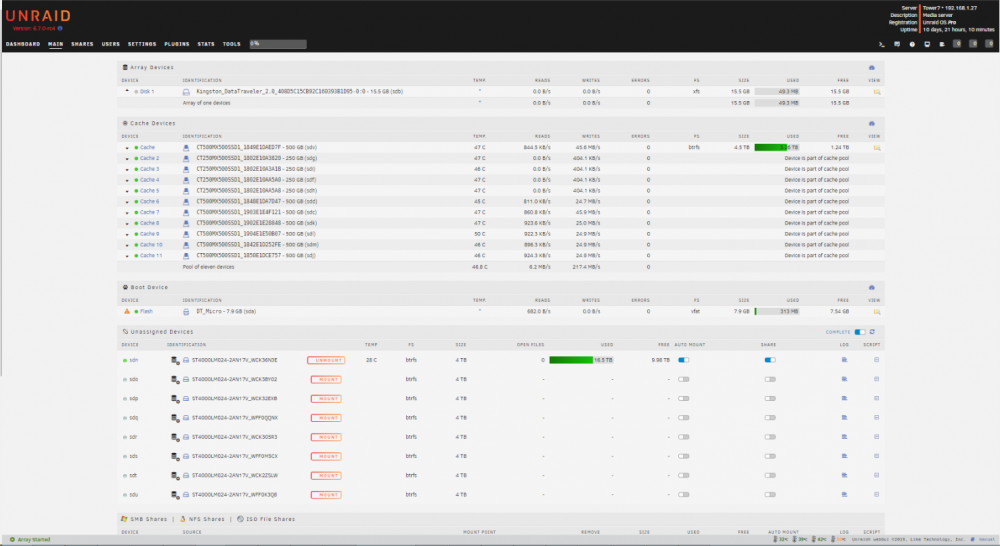
Task: Go to the Plugins menu
Action: (x=177, y=44)
